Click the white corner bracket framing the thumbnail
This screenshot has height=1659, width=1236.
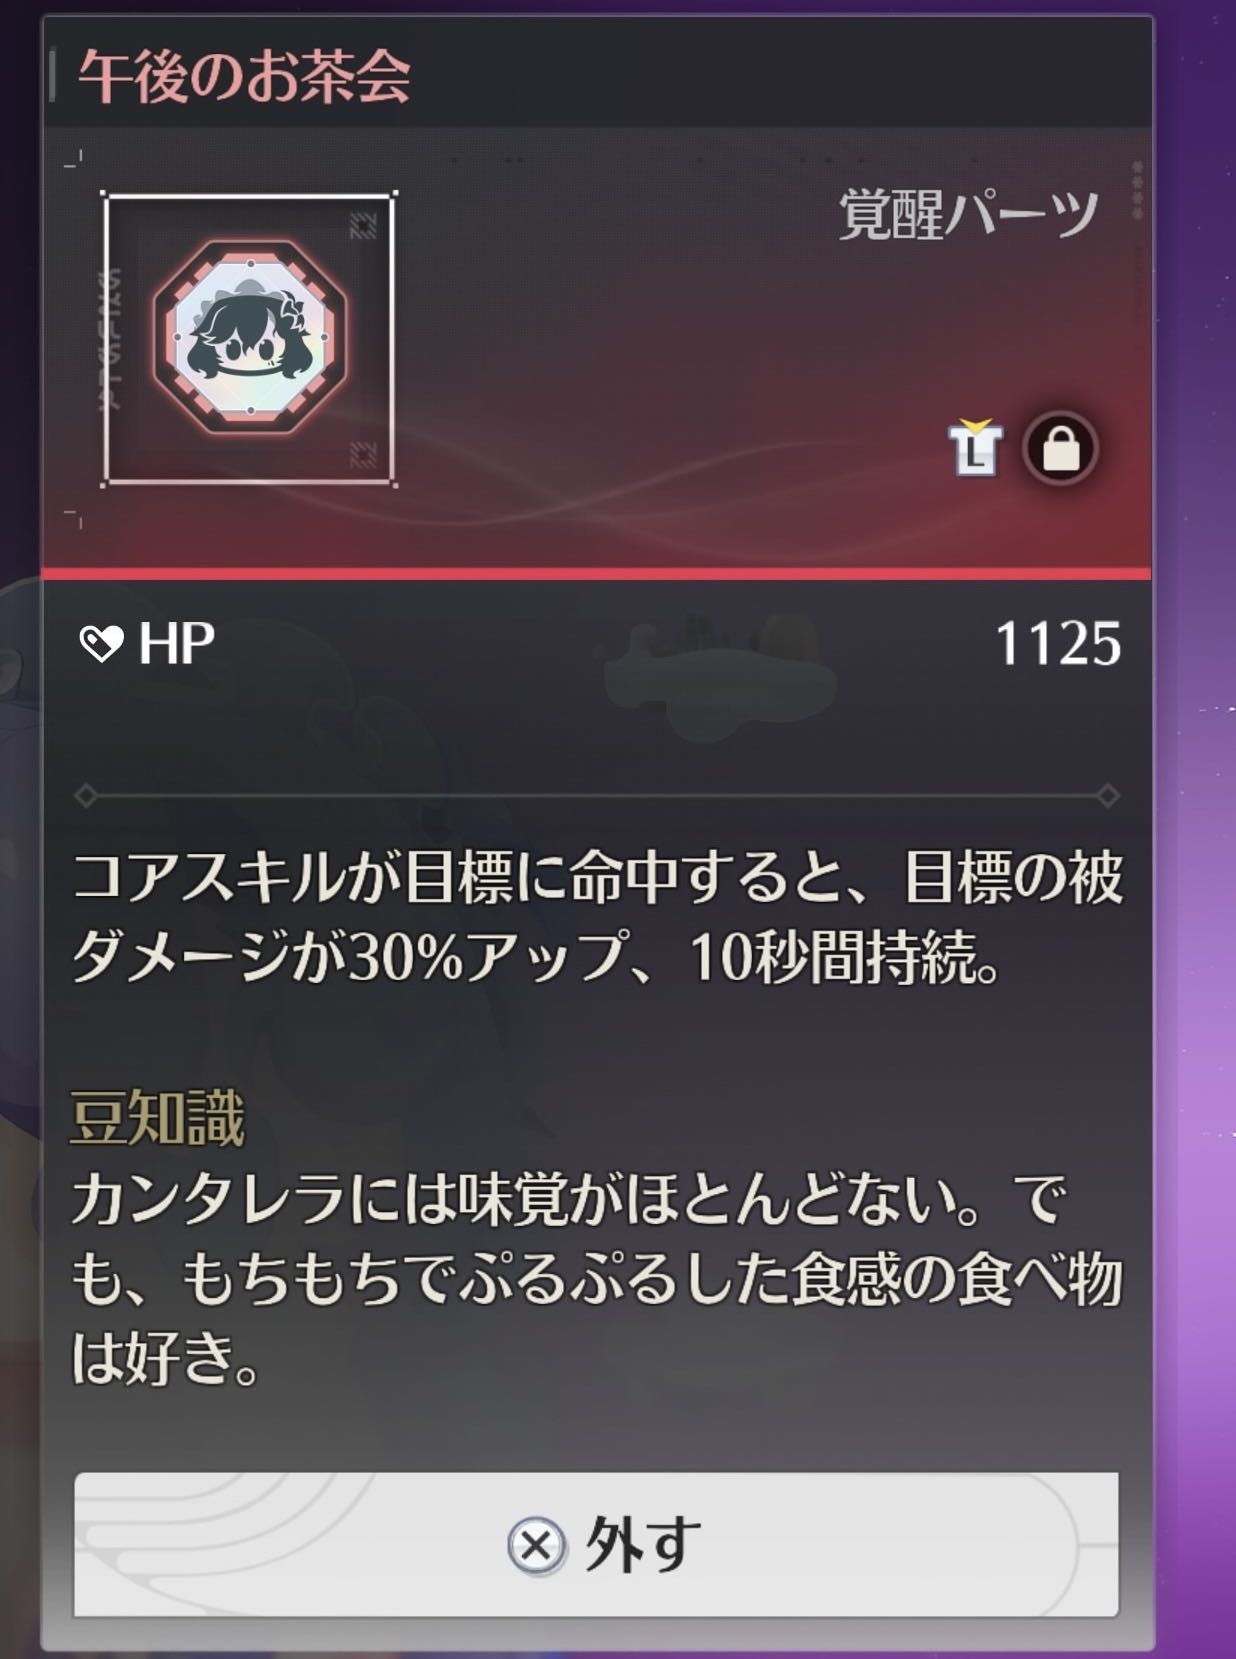250,339
